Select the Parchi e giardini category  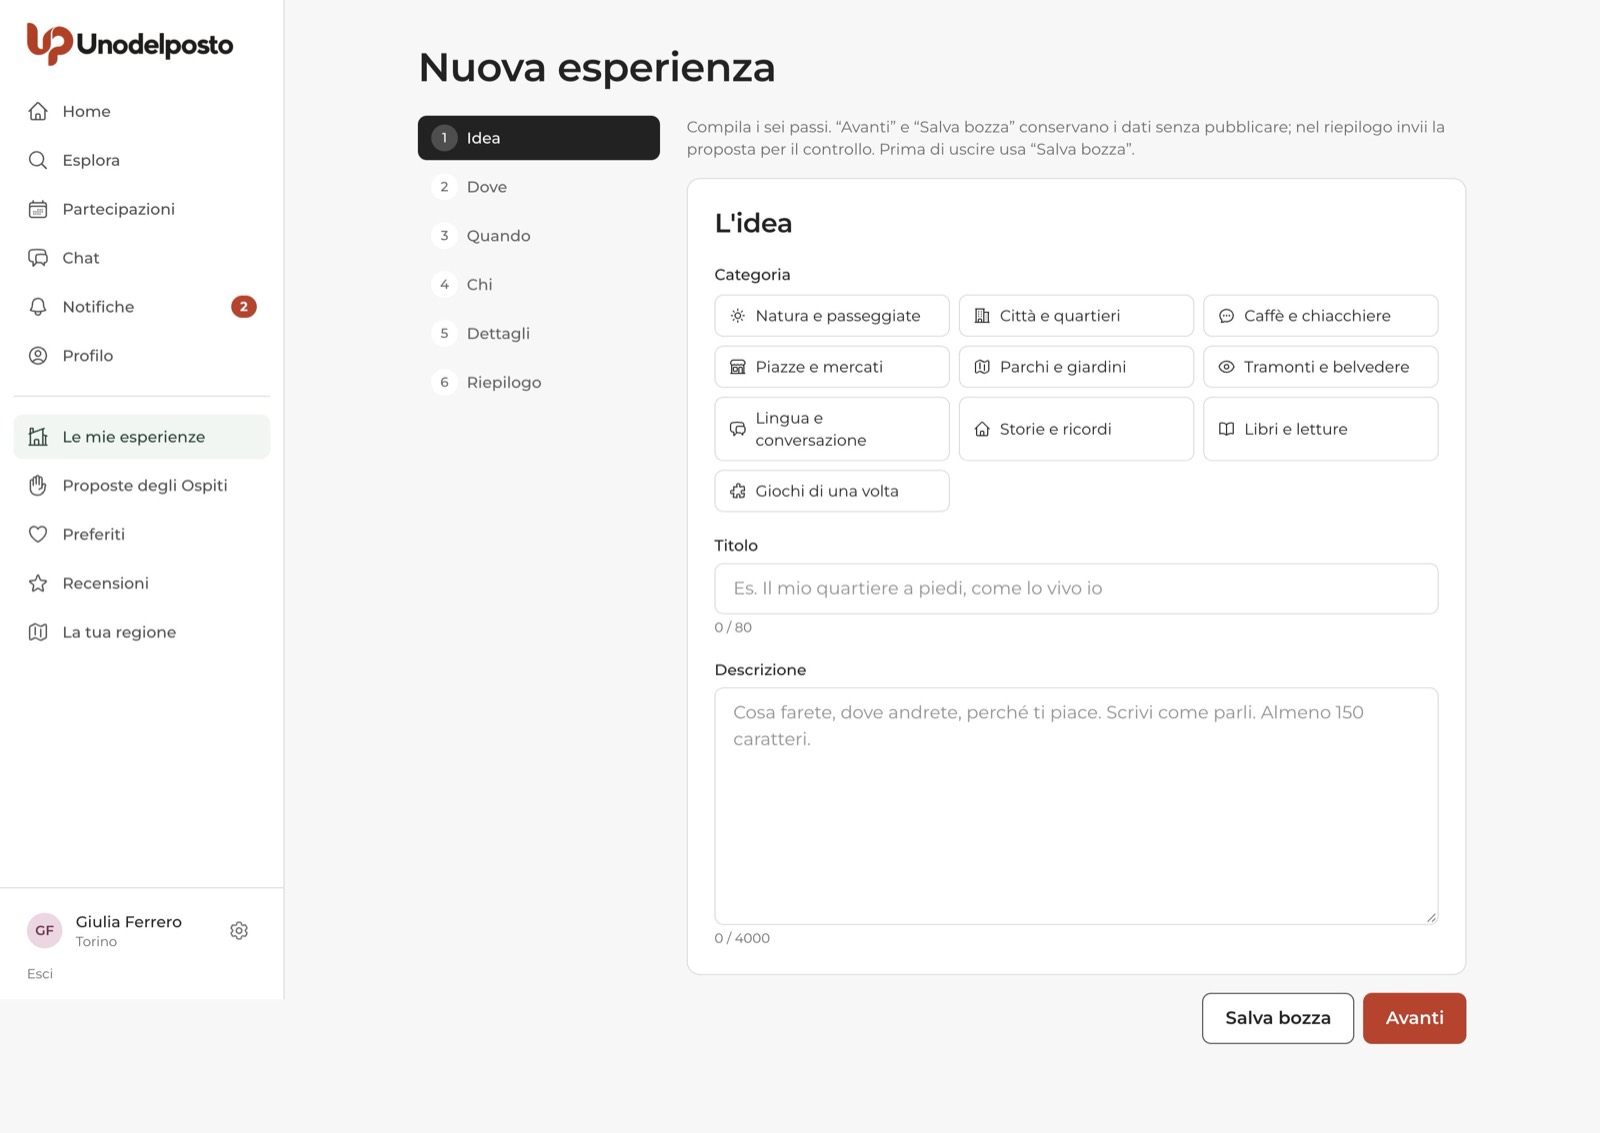point(1076,367)
